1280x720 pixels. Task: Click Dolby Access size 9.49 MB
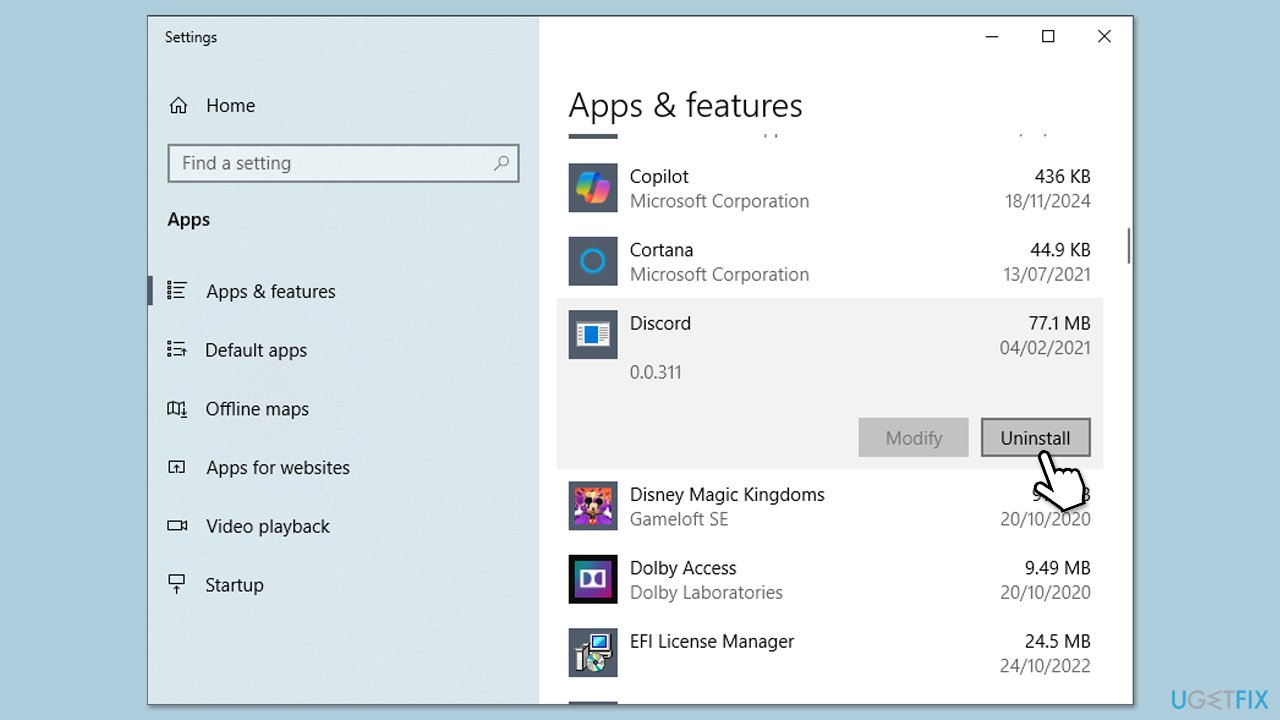pos(1058,568)
